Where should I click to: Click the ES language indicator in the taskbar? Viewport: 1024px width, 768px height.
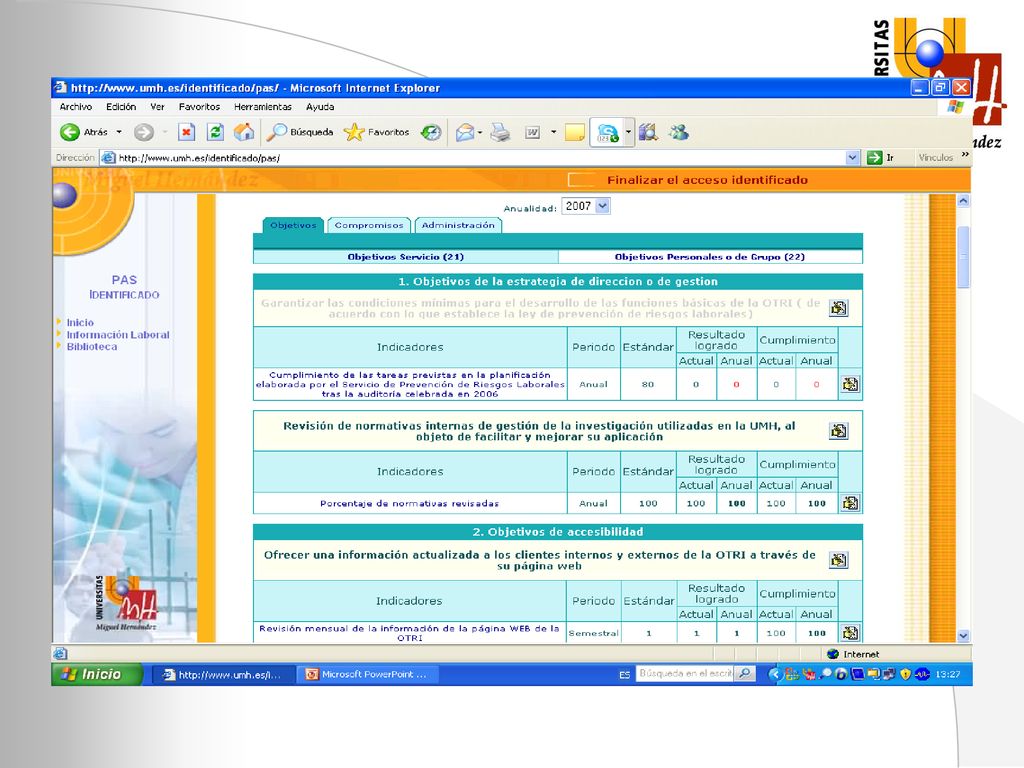(x=624, y=675)
